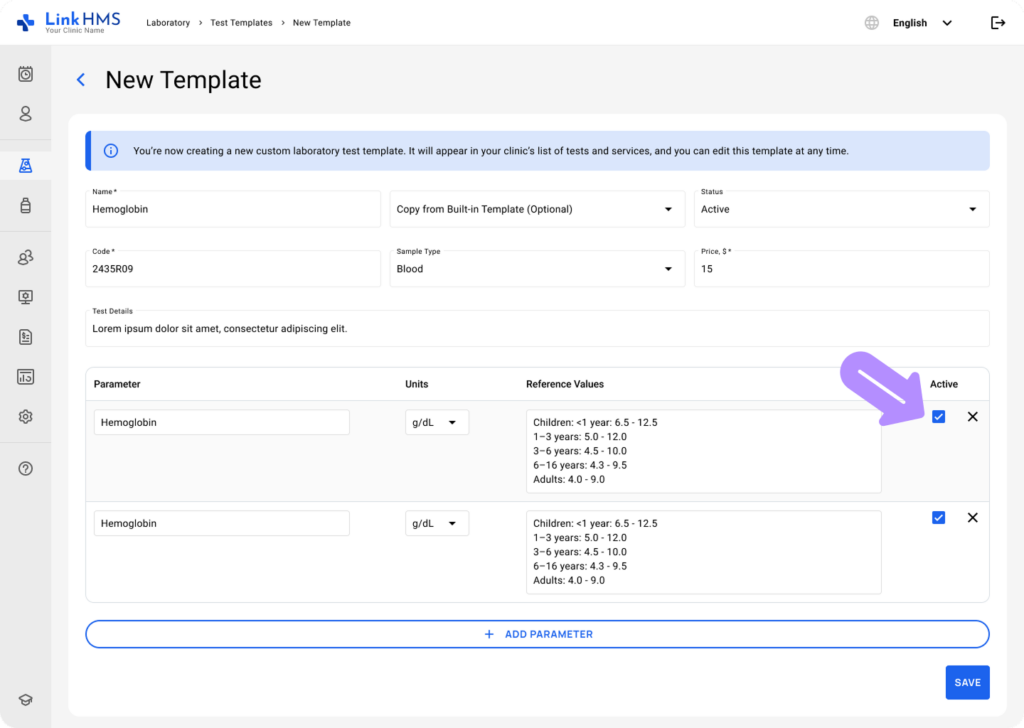The height and width of the screenshot is (728, 1024).
Task: Open the appointments calendar sidebar icon
Action: point(25,74)
